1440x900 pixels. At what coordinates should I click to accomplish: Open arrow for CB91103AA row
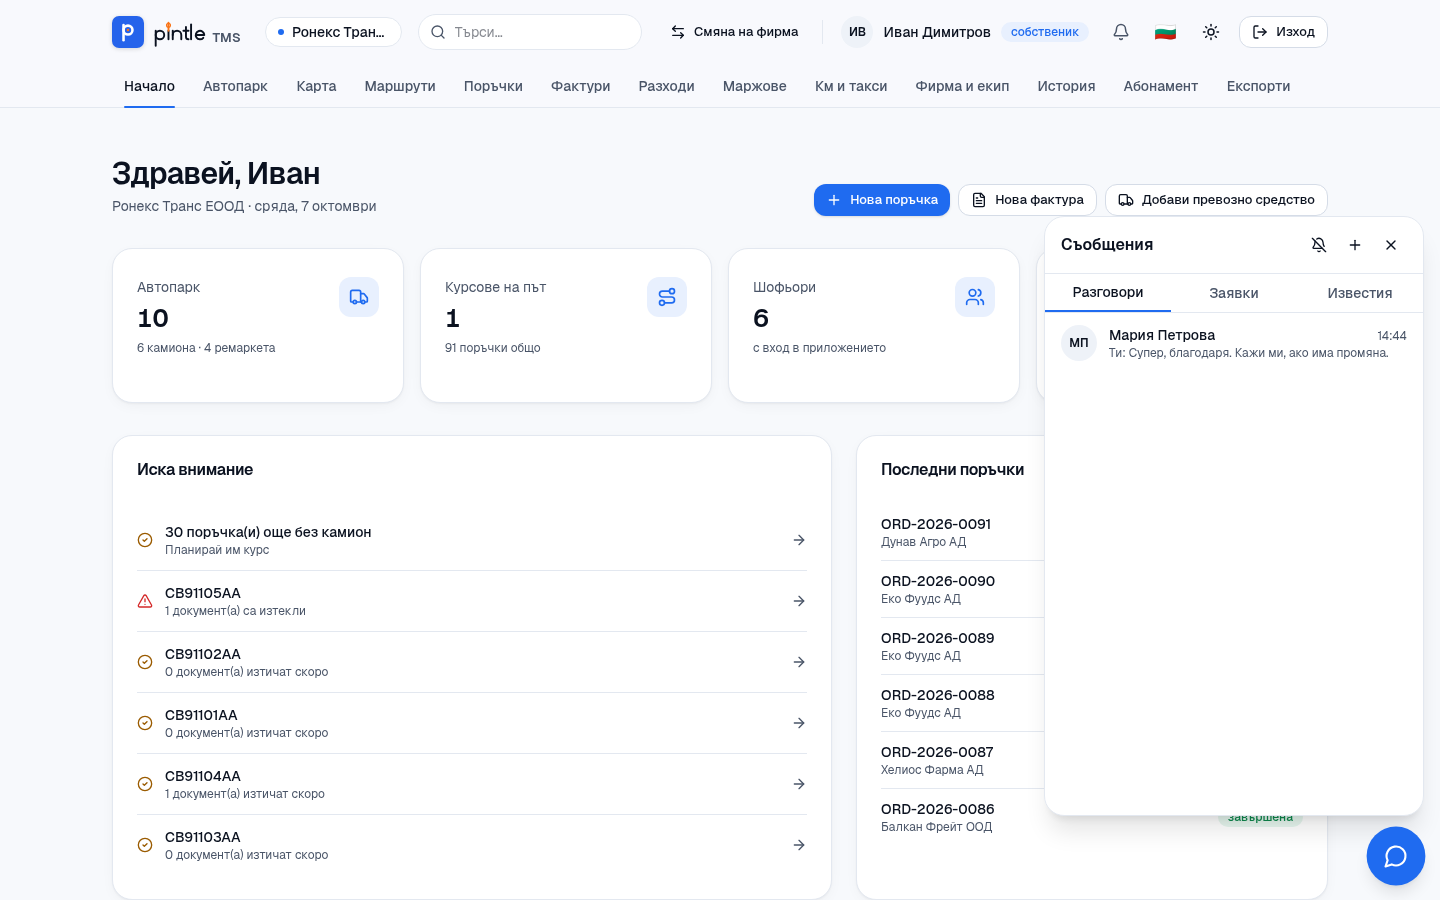pos(799,845)
